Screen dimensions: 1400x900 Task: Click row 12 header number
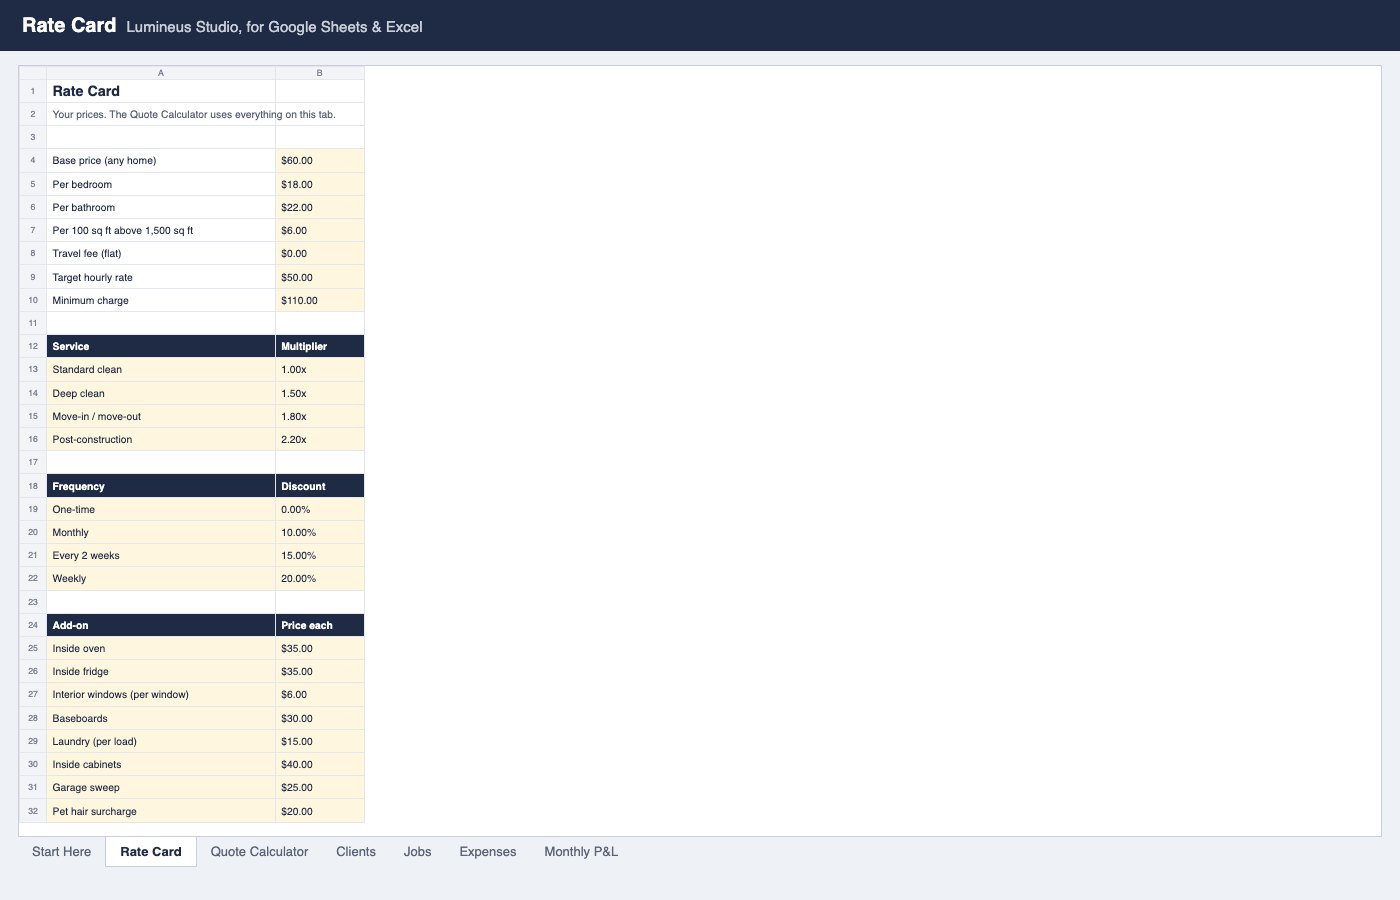pos(33,346)
